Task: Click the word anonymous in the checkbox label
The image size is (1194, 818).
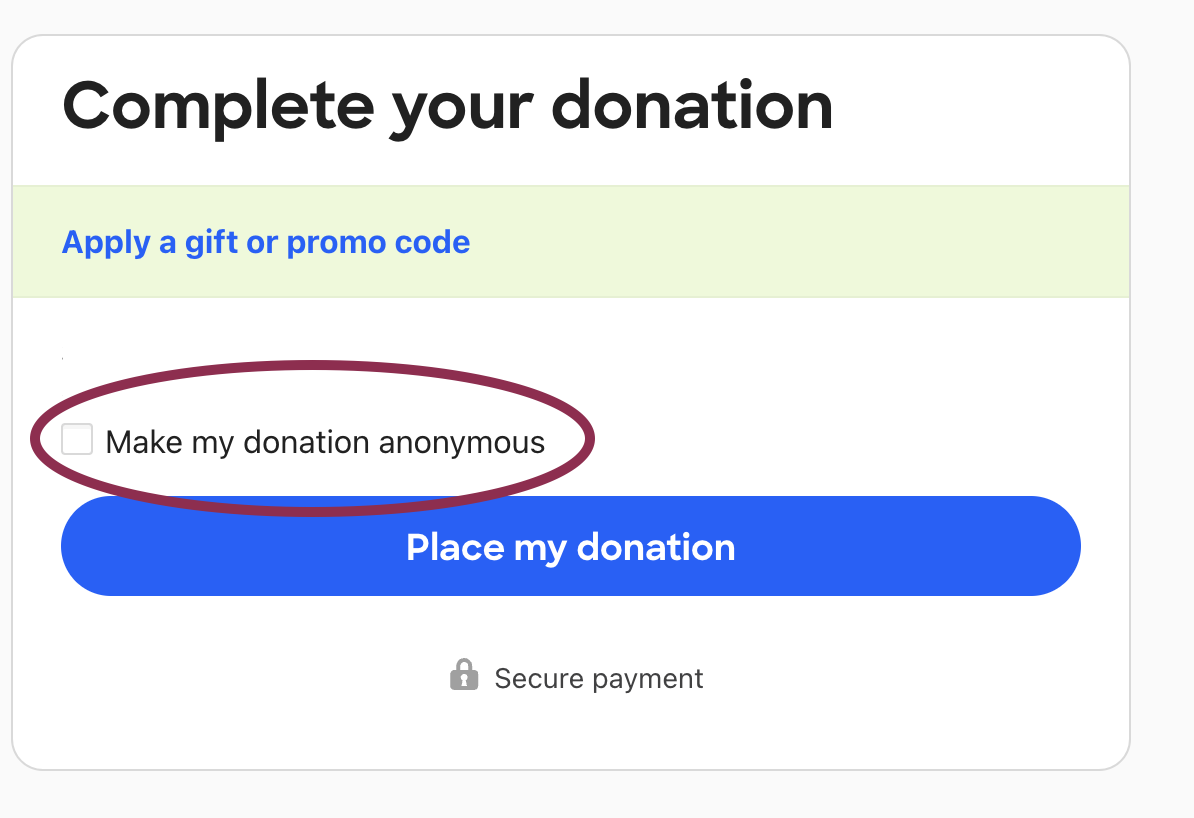Action: coord(462,444)
